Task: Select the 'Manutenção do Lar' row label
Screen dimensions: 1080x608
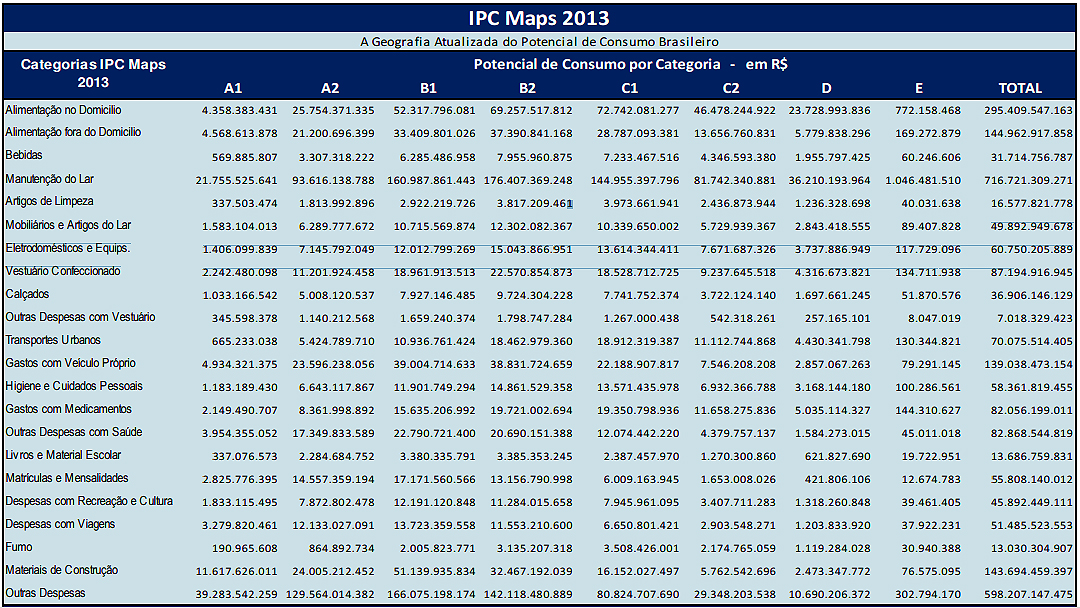Action: pyautogui.click(x=50, y=179)
